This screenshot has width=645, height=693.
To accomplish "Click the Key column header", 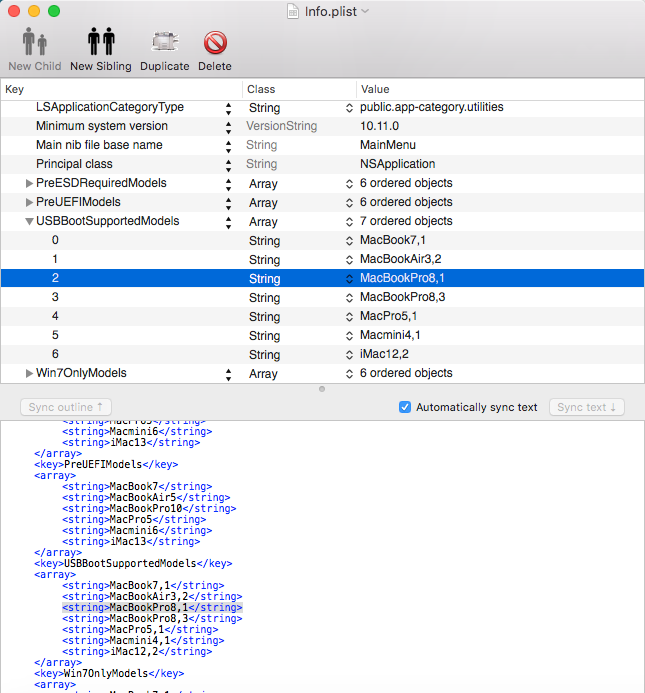I will [121, 89].
